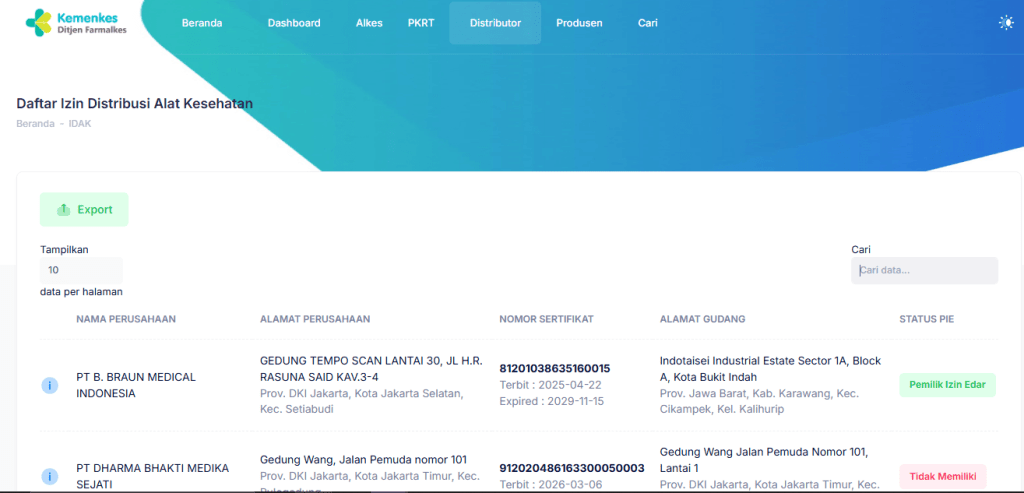This screenshot has width=1024, height=493.
Task: Open the Beranda menu item
Action: coord(202,23)
